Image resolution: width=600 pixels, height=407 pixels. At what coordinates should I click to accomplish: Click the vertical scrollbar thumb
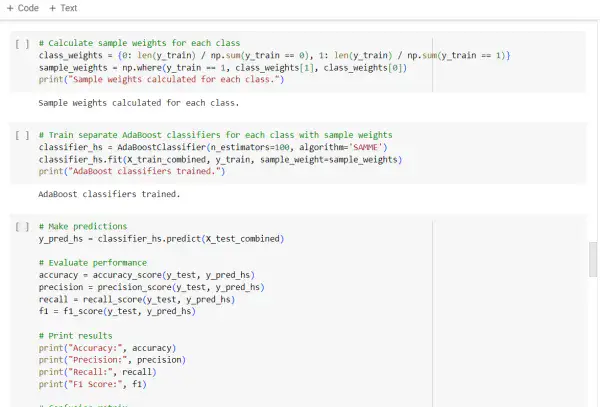(x=593, y=258)
